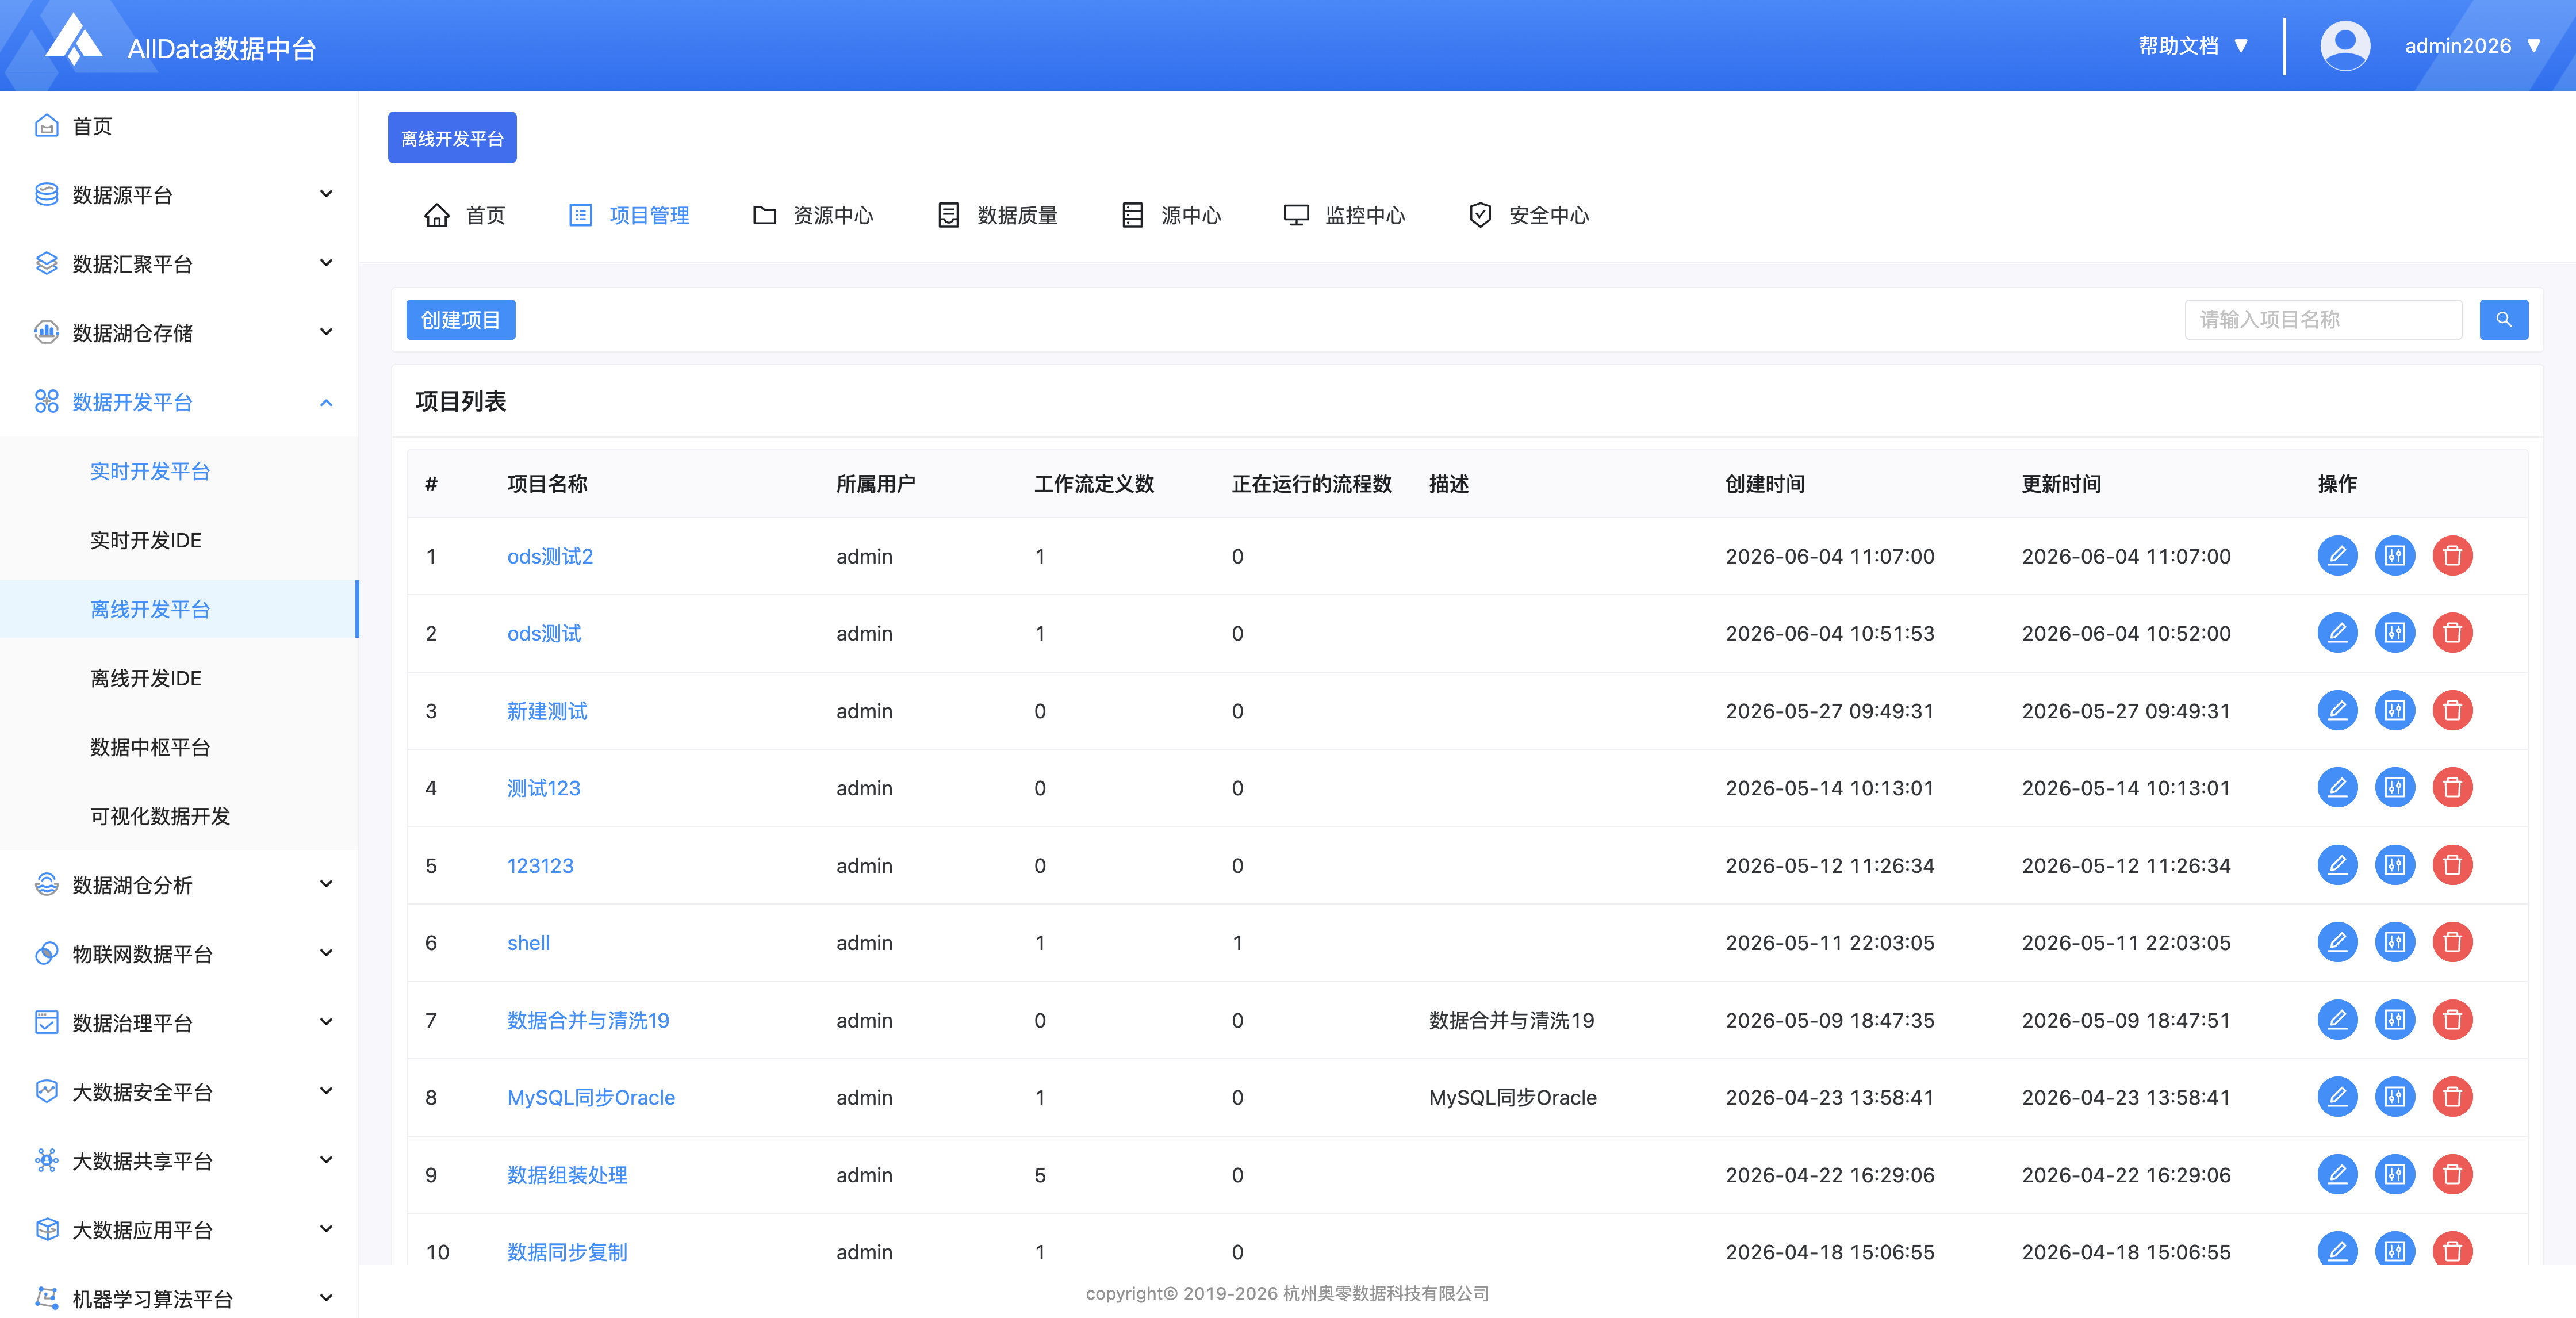Edit the 新建测试 project
This screenshot has width=2576, height=1318.
point(2337,710)
